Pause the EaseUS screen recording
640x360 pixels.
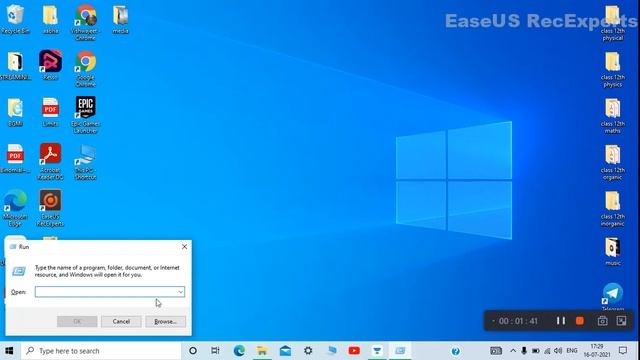pyautogui.click(x=561, y=321)
